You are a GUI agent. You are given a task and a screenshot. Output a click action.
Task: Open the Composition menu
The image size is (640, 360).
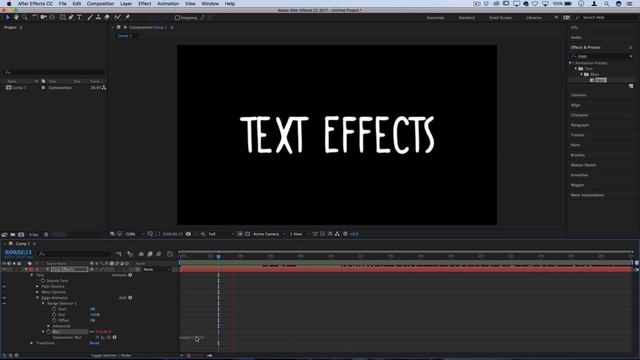pyautogui.click(x=100, y=4)
